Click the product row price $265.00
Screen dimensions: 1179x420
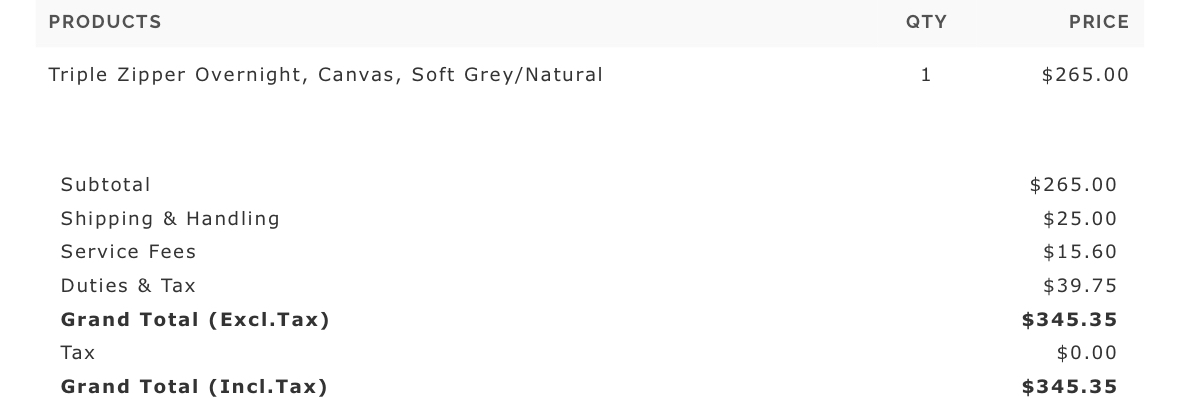pos(1085,75)
